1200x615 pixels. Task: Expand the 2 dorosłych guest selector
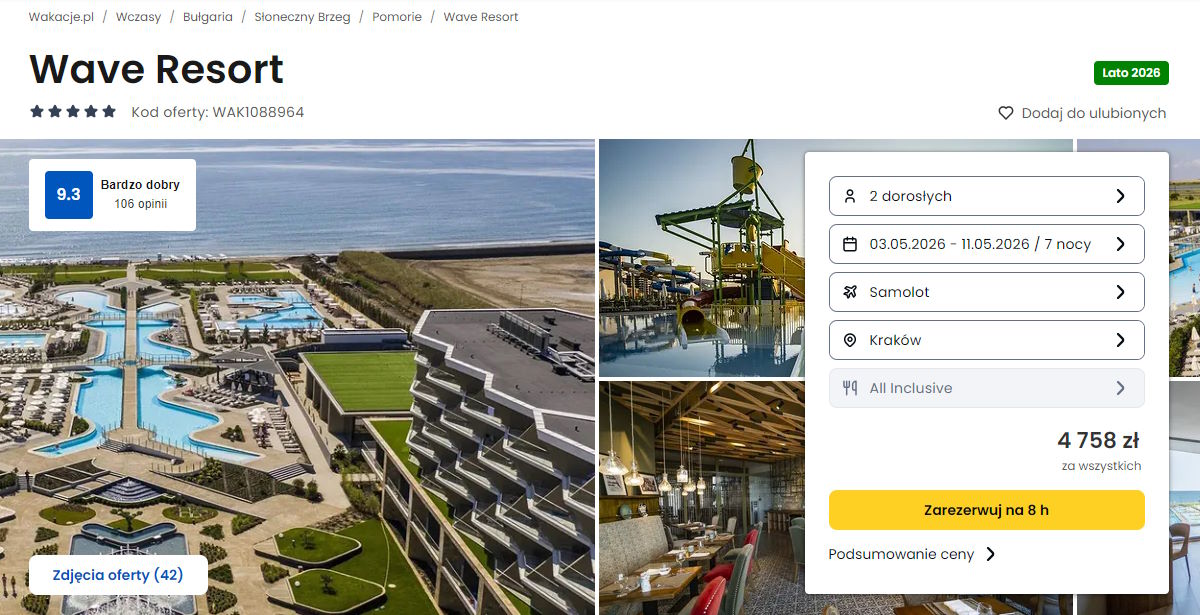tap(986, 196)
